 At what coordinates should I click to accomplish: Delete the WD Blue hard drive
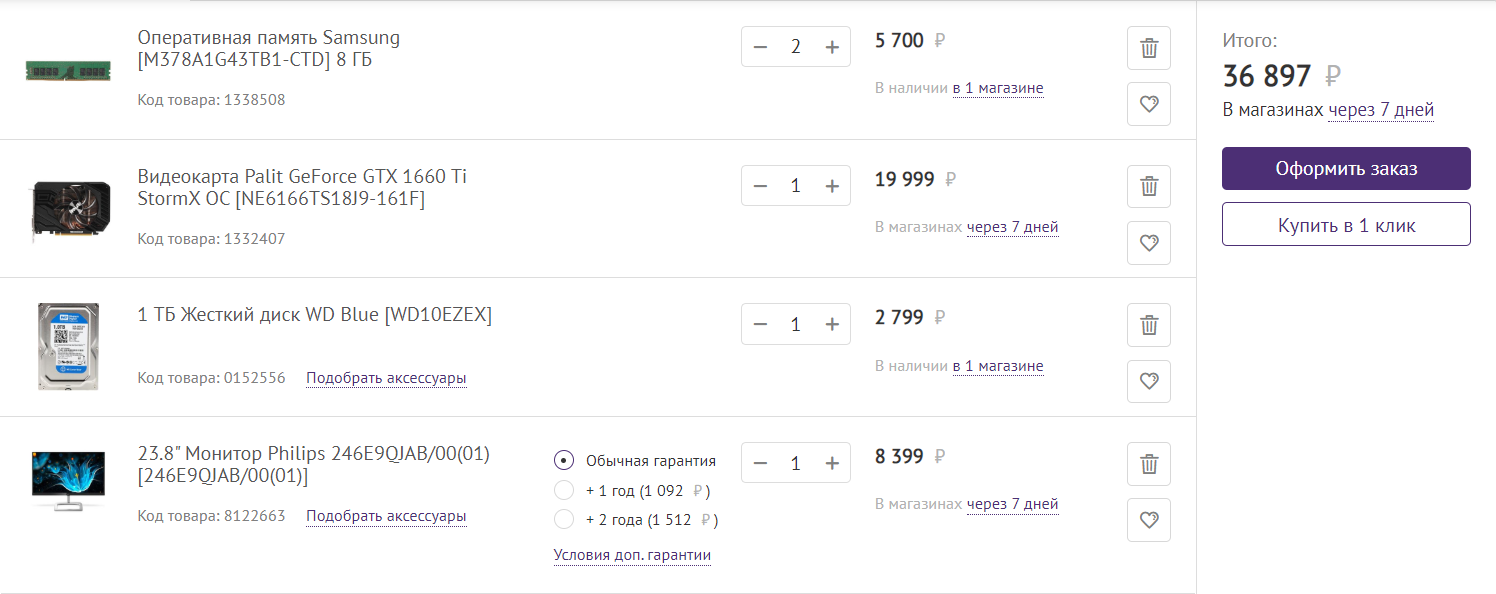coord(1149,325)
